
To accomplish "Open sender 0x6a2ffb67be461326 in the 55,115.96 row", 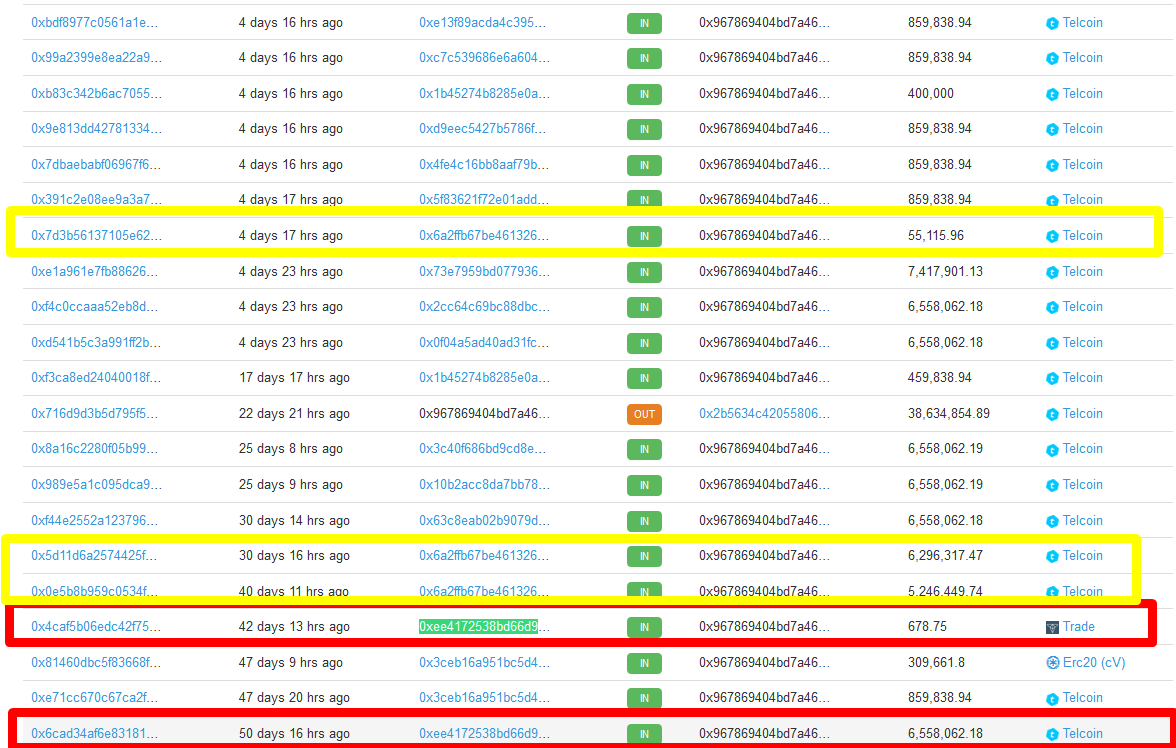I will (484, 236).
